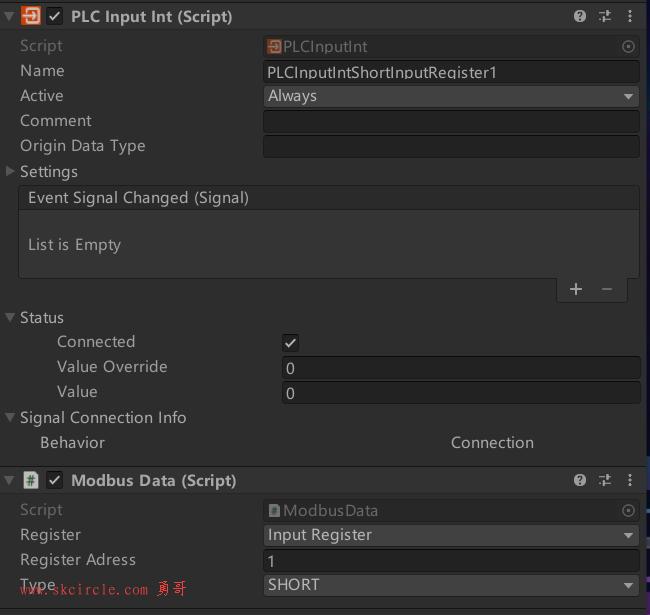Open object picker for ModbusData script field
This screenshot has width=650, height=615.
tap(628, 511)
